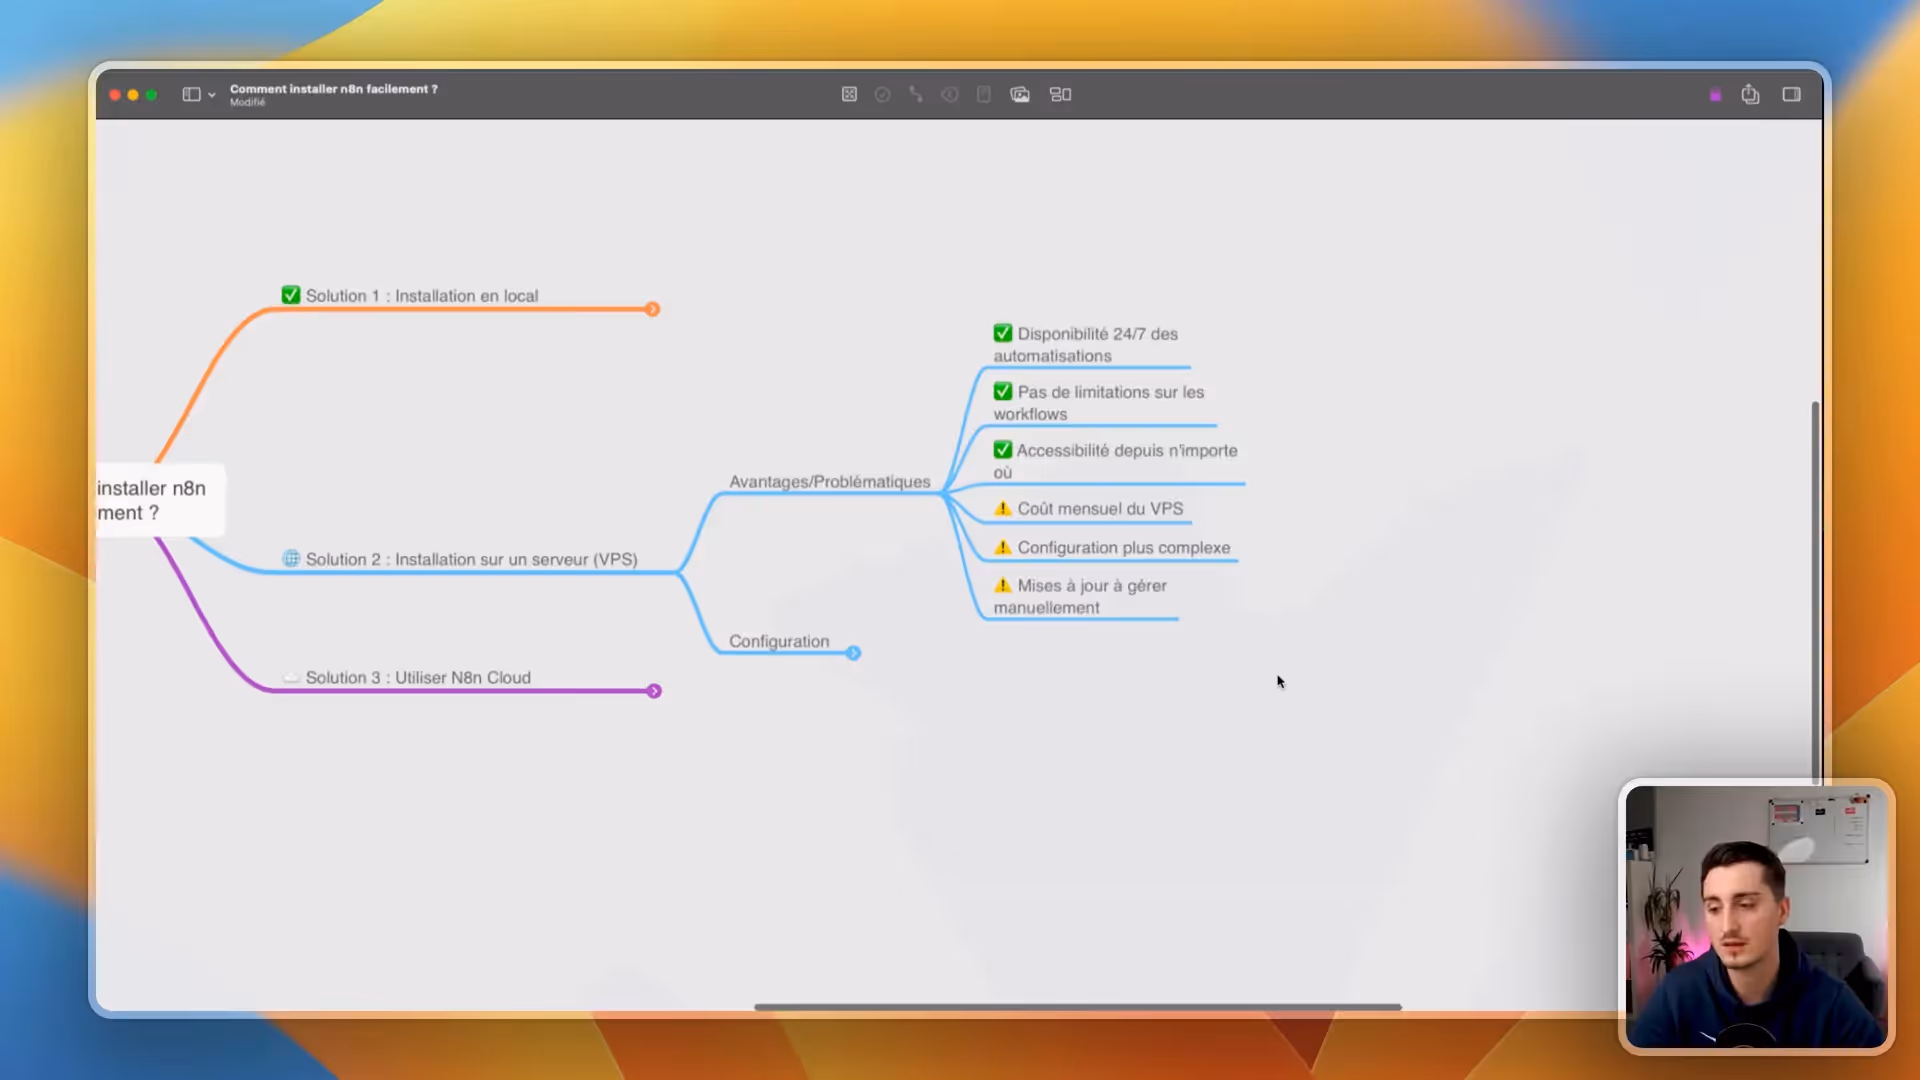Click the webcam video overlay thumbnail
Viewport: 1920px width, 1080px height.
pos(1757,916)
